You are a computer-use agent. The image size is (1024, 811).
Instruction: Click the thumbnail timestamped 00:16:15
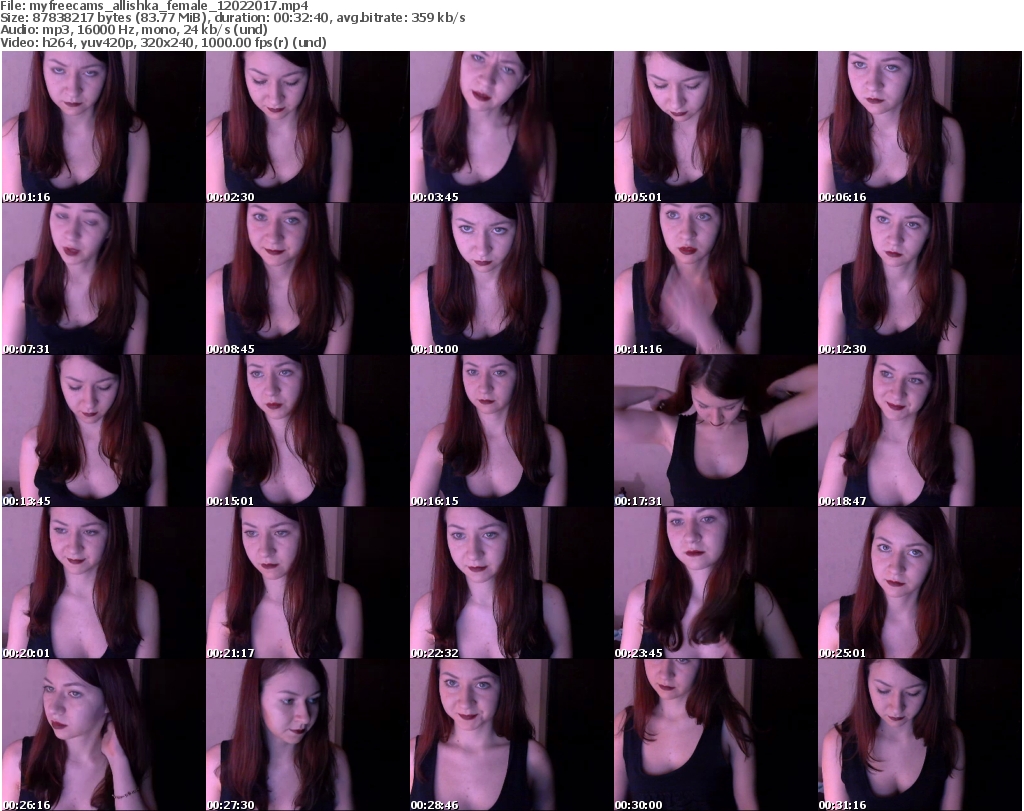(511, 431)
